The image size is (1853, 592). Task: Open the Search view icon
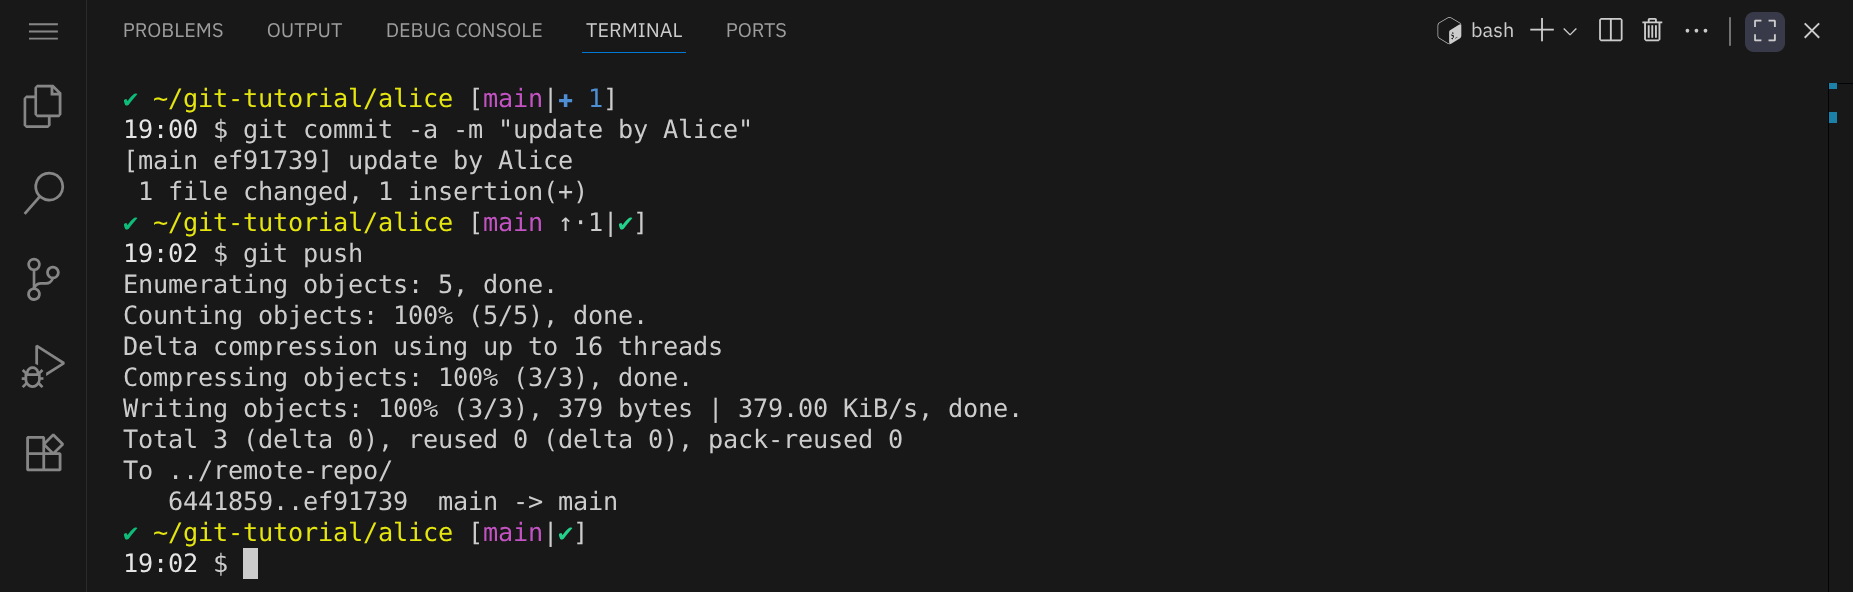pos(43,192)
